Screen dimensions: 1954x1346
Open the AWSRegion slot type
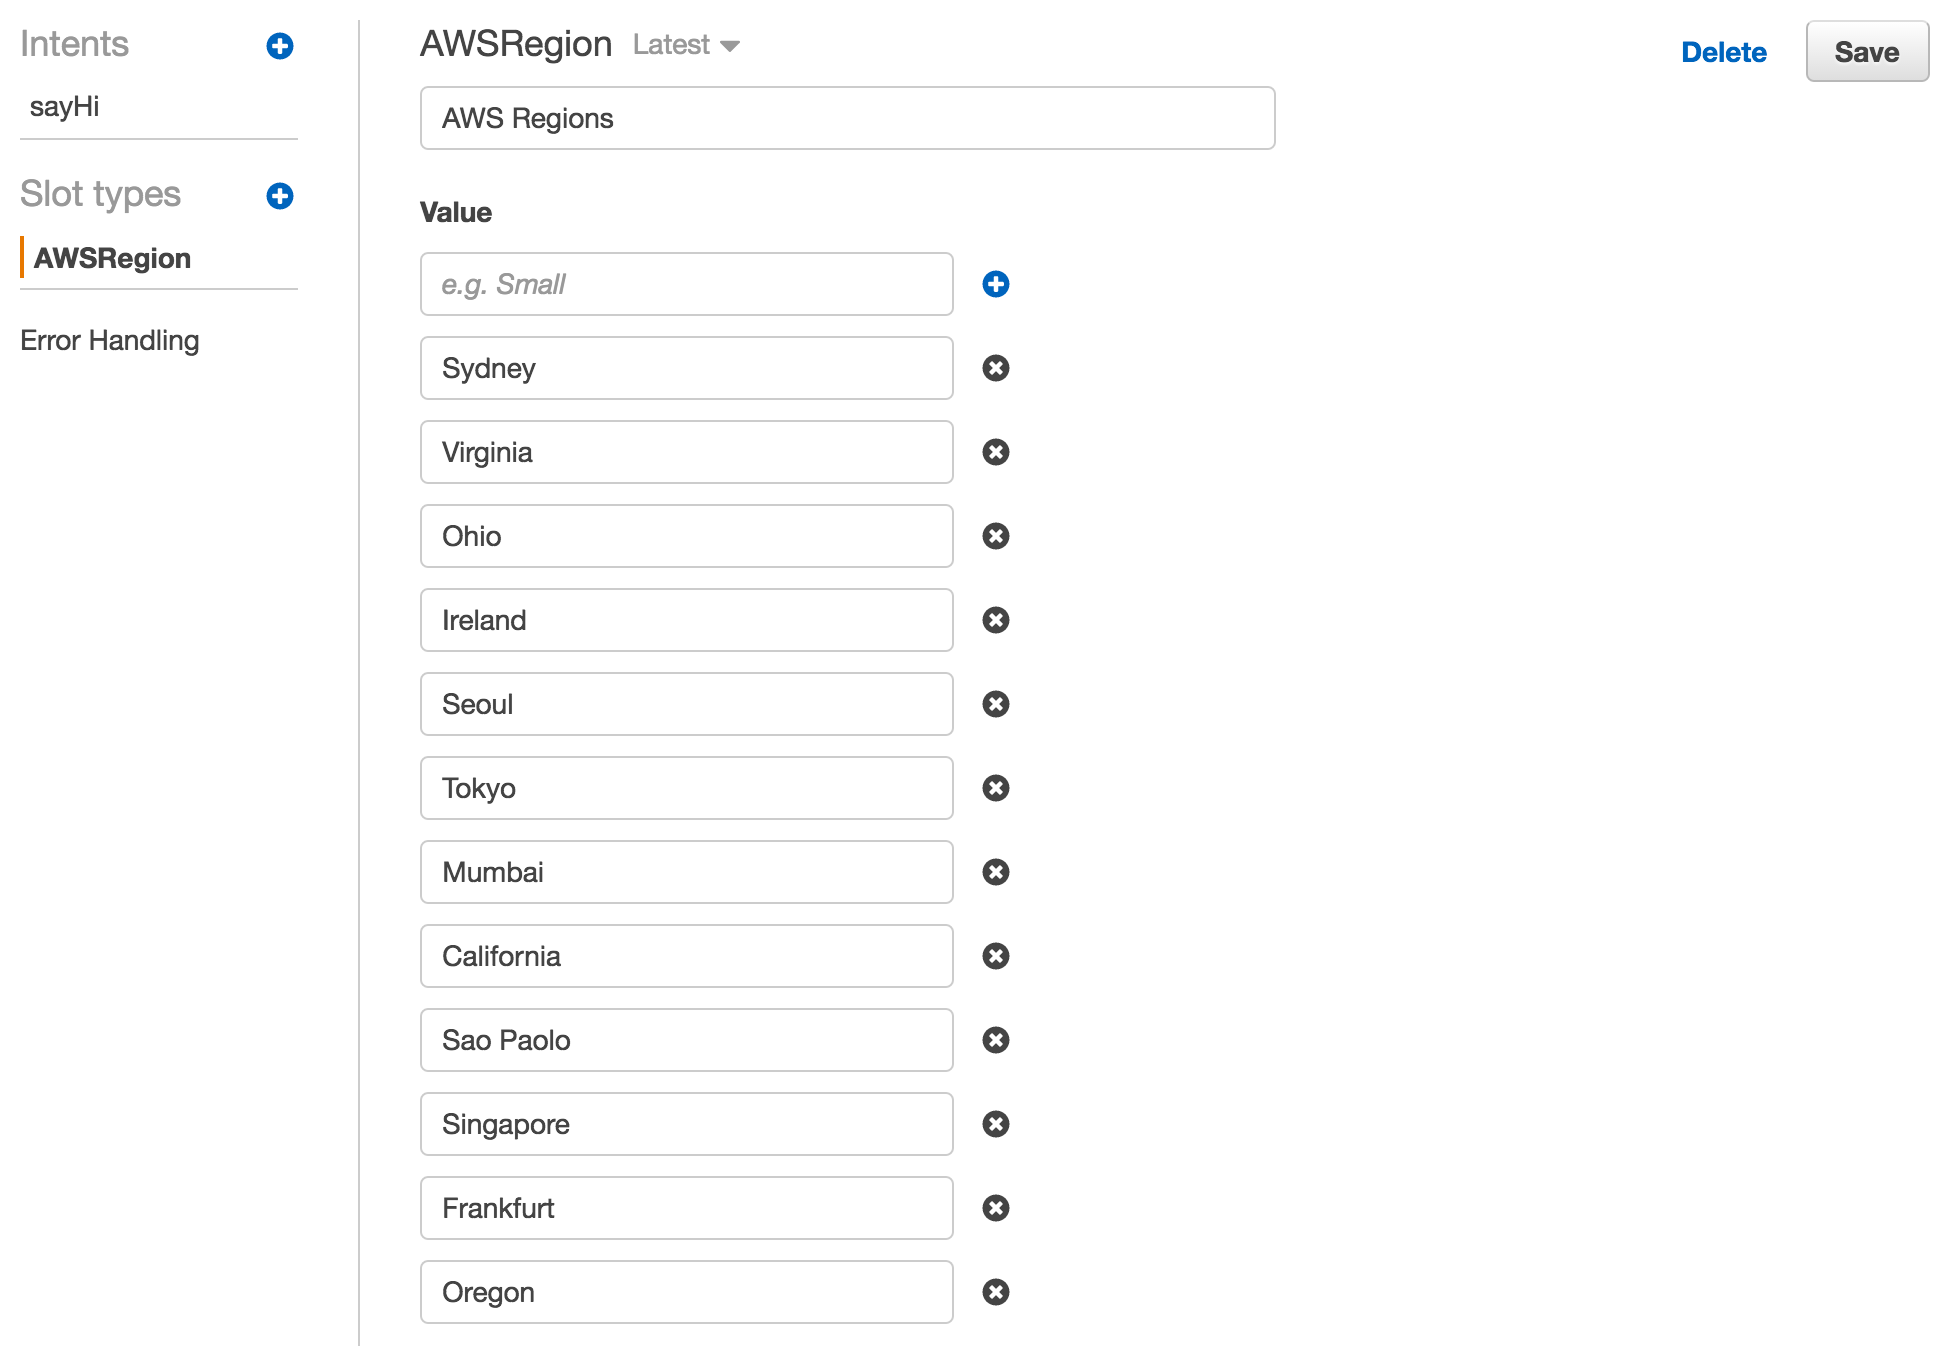click(x=112, y=258)
